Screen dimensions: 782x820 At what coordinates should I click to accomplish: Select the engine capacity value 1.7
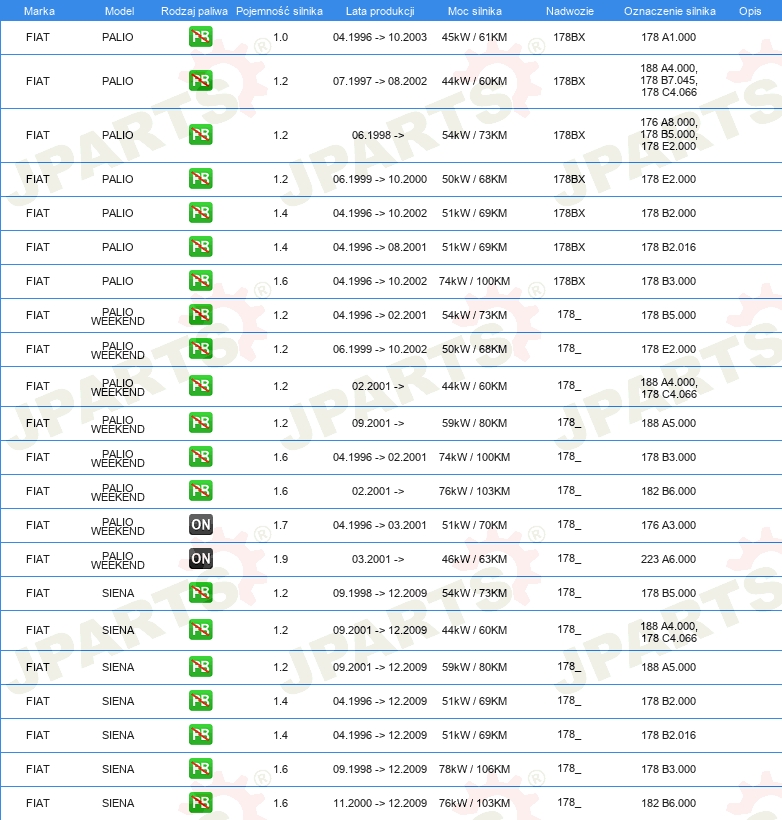[280, 525]
